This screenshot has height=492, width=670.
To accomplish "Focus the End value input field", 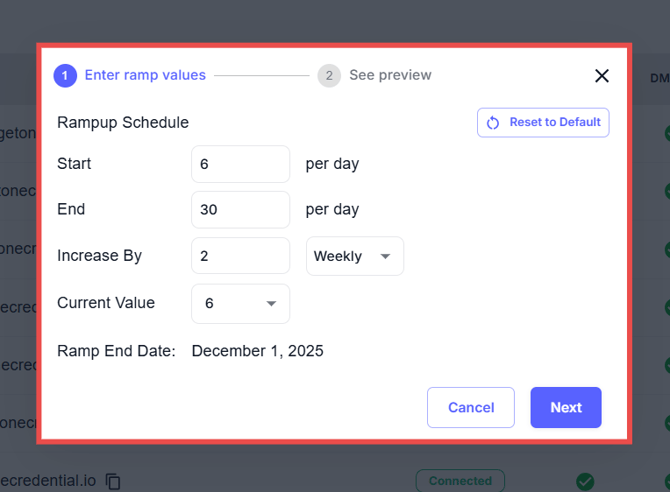I will click(x=240, y=210).
